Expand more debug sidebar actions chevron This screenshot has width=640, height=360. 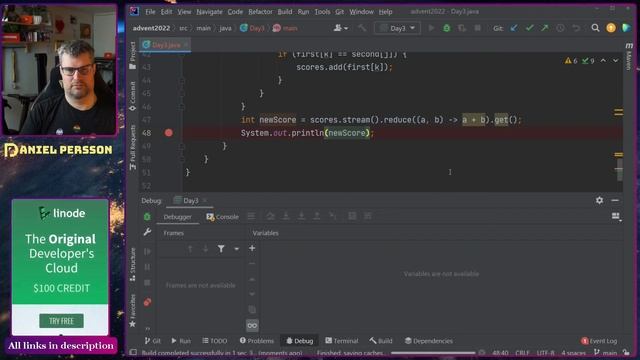[x=147, y=328]
